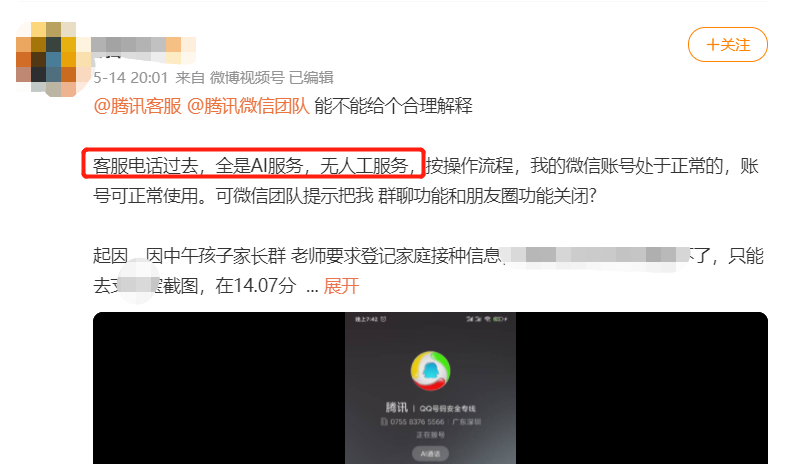This screenshot has height=464, width=787.
Task: Click the cellular signal bars in phone status bar
Action: pos(474,319)
